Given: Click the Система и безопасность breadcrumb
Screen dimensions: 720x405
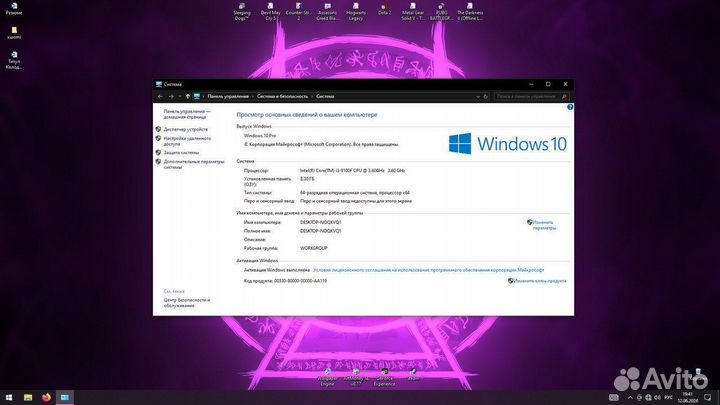Looking at the screenshot, I should tap(282, 96).
